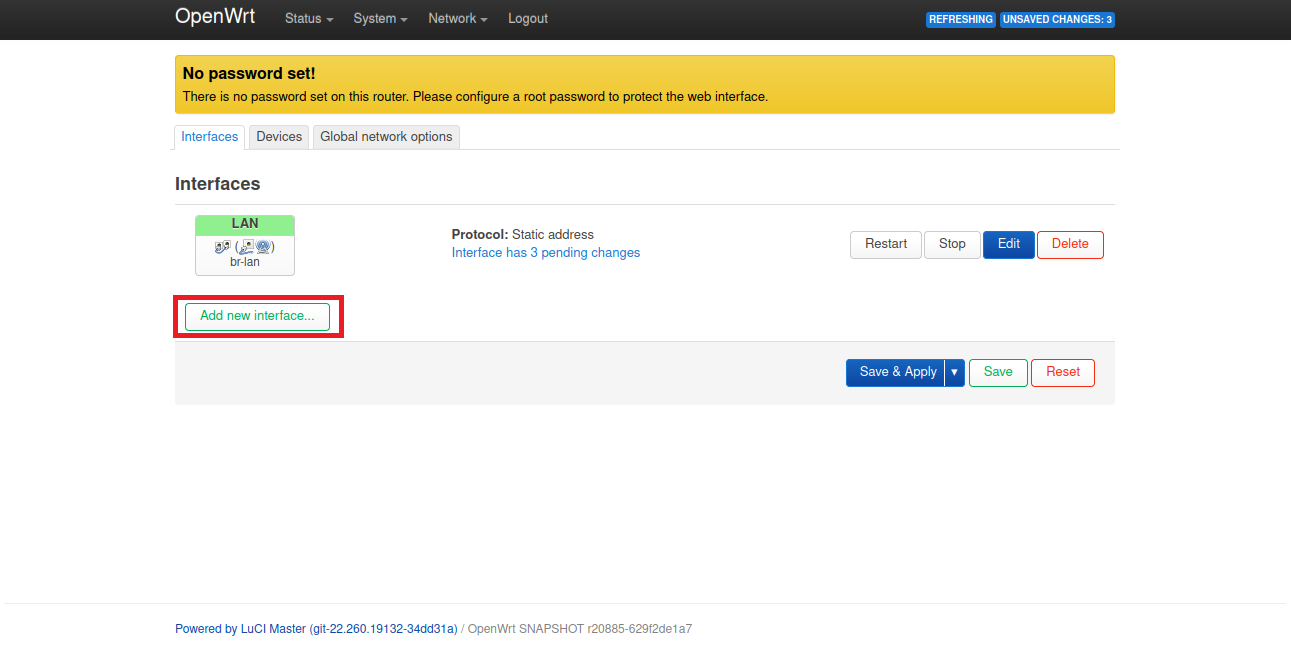Expand the Save & Apply dropdown arrow
Screen dimensions: 1291x656
tap(955, 372)
